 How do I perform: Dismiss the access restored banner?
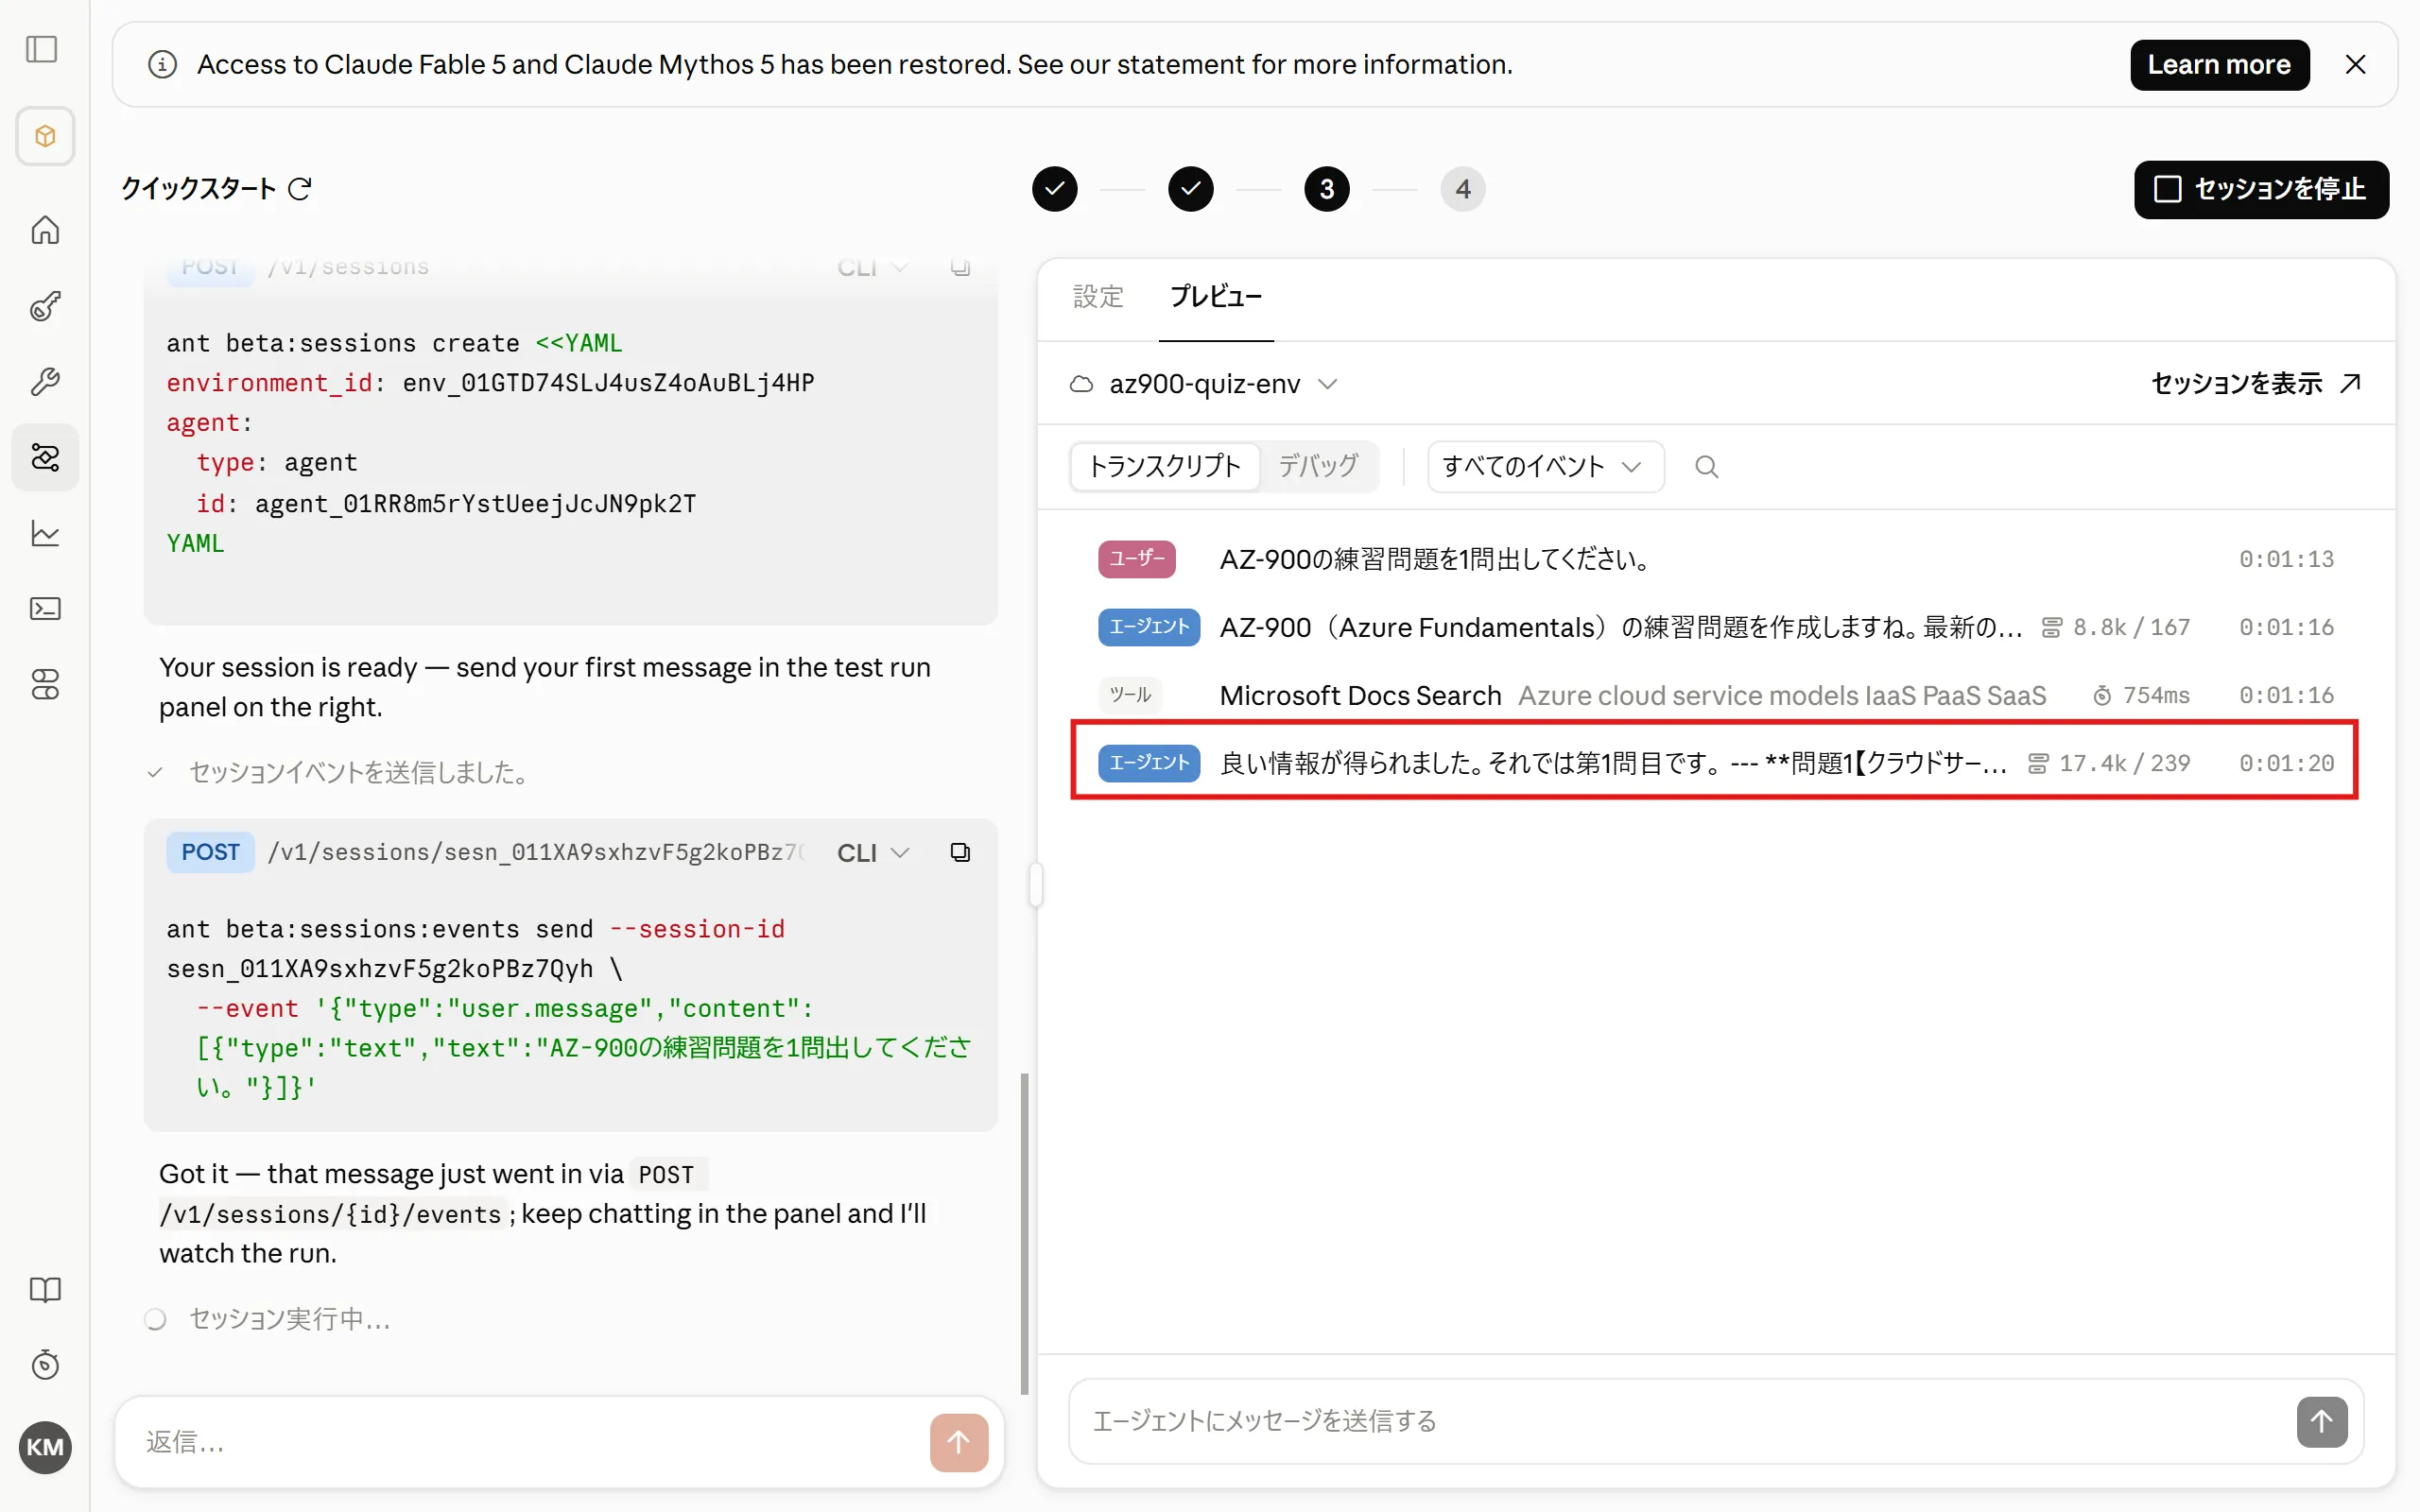(x=2355, y=65)
